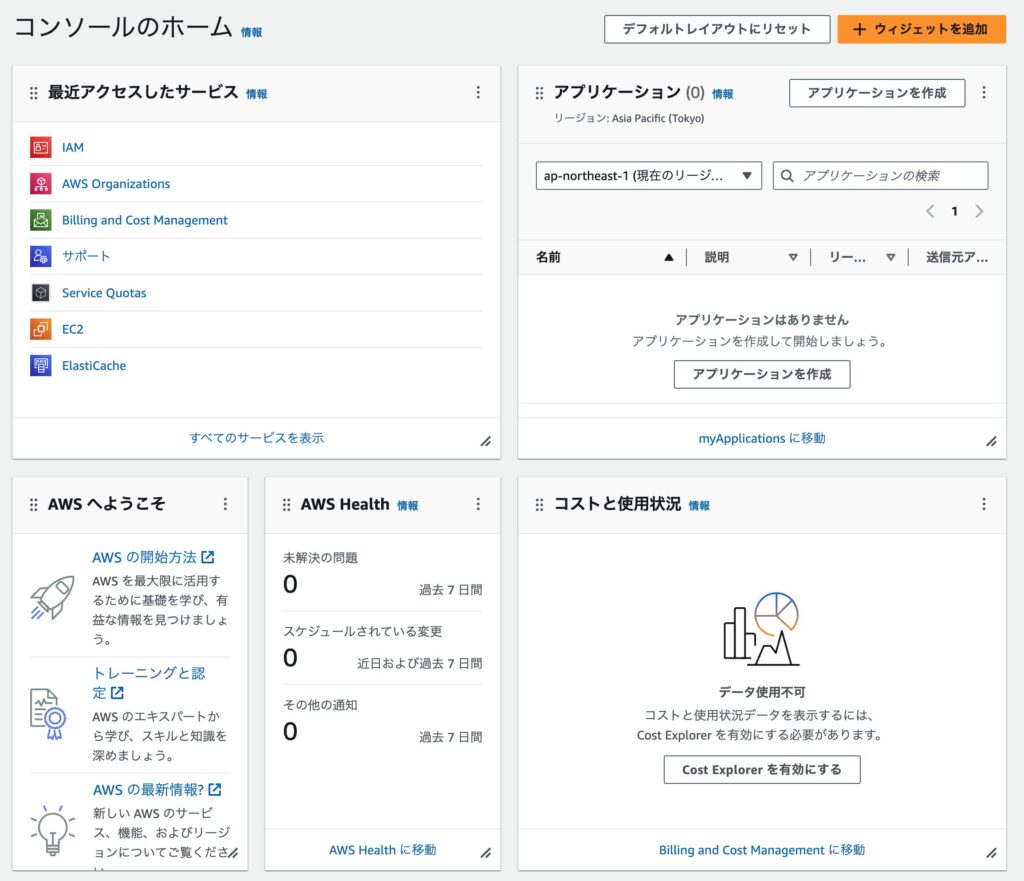The width and height of the screenshot is (1024, 881).
Task: Click 情報 link next to アプリケーション (0)
Action: point(722,94)
